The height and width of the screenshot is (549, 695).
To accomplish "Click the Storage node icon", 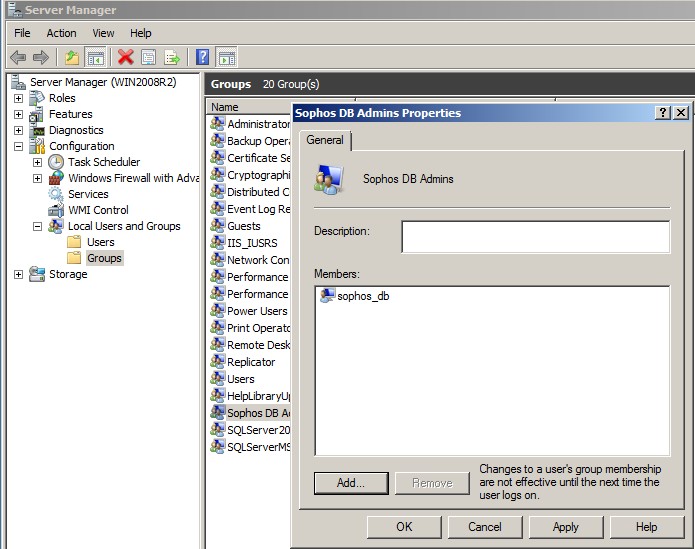I will pyautogui.click(x=37, y=274).
